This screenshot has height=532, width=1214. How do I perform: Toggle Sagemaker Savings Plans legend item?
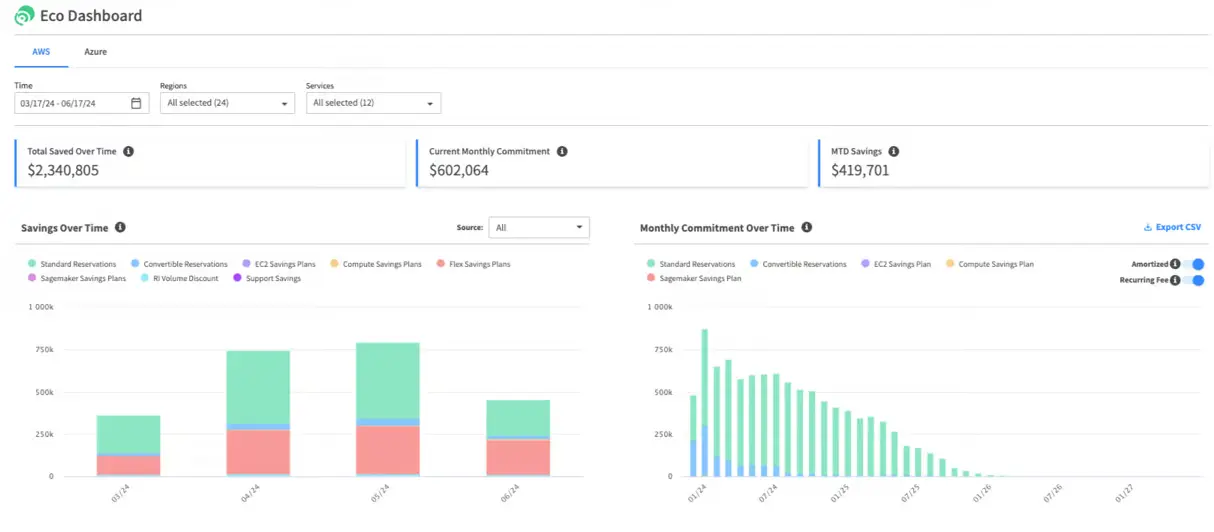(x=77, y=278)
